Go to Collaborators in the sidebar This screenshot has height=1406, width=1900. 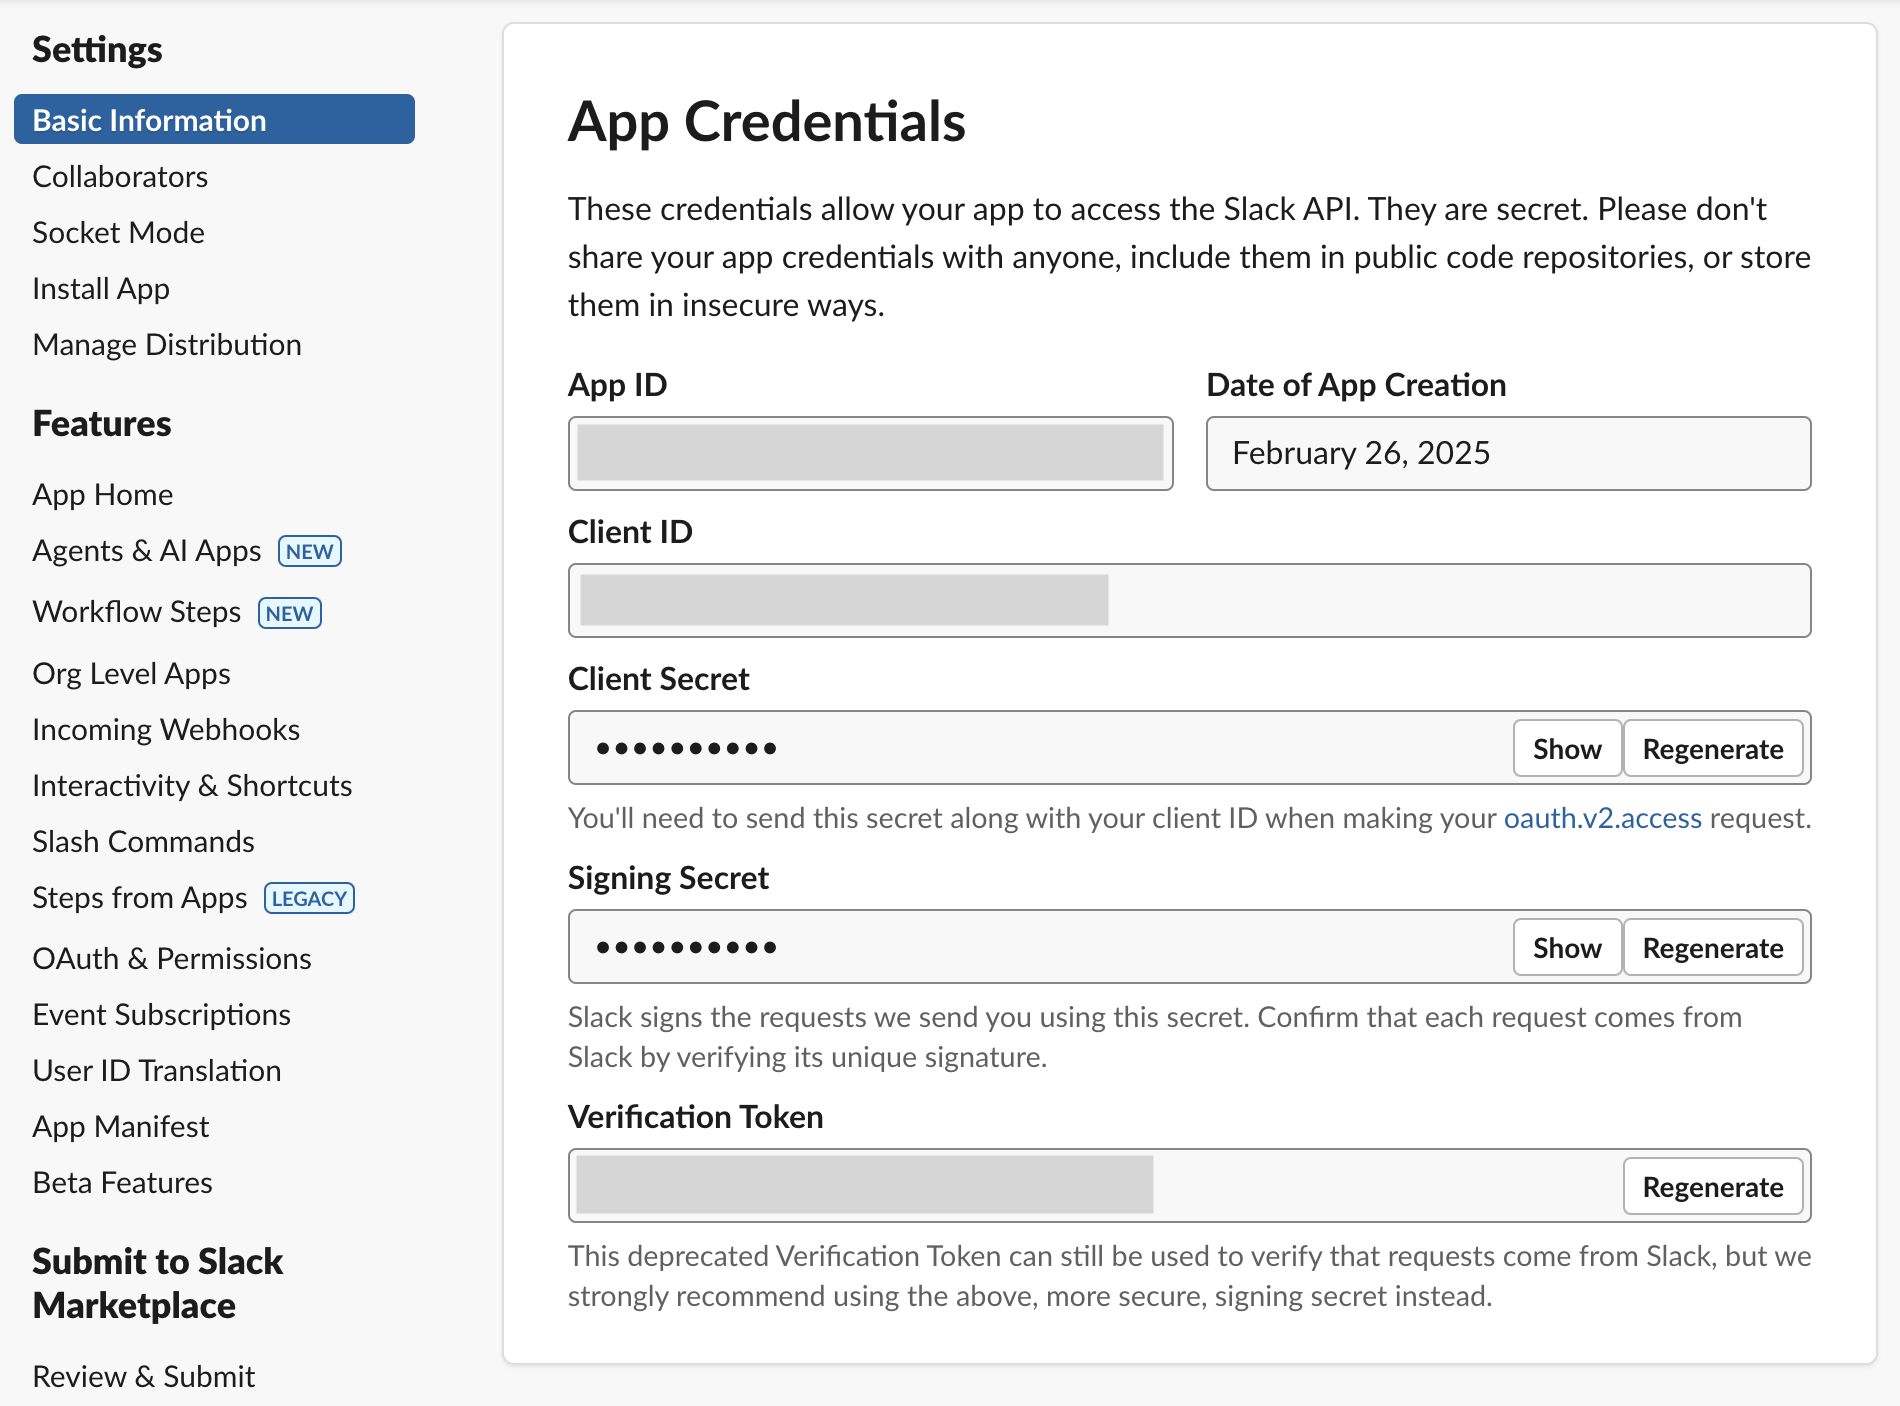click(120, 177)
